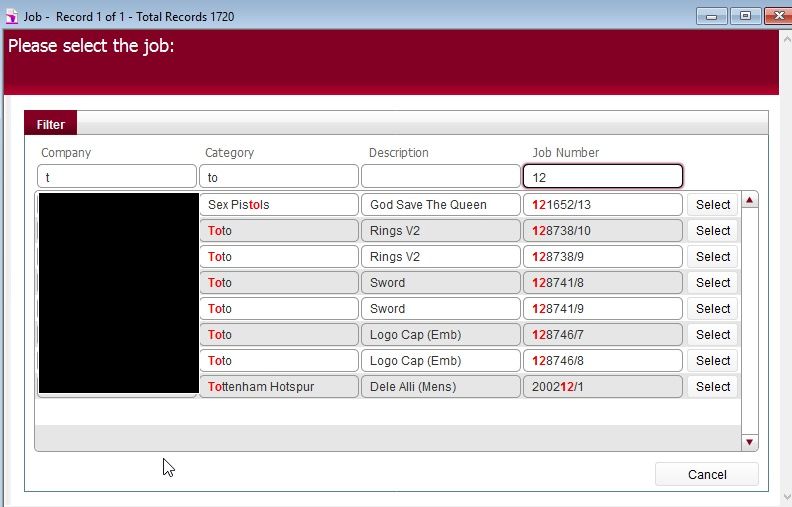The width and height of the screenshot is (792, 507).
Task: Click the 200212/1 job number cell
Action: click(x=602, y=387)
